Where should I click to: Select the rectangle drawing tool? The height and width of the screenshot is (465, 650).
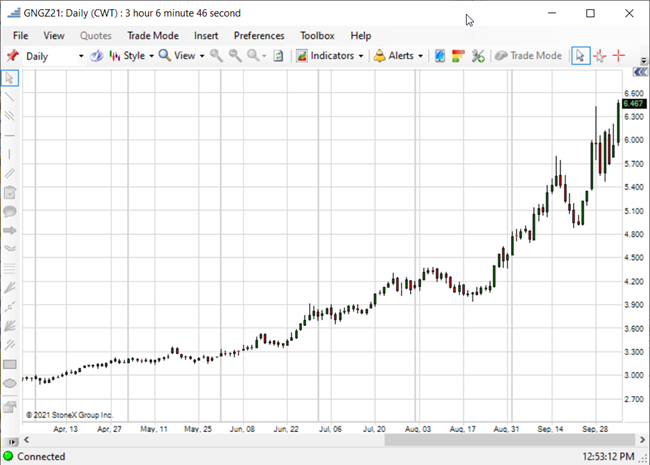pos(10,364)
